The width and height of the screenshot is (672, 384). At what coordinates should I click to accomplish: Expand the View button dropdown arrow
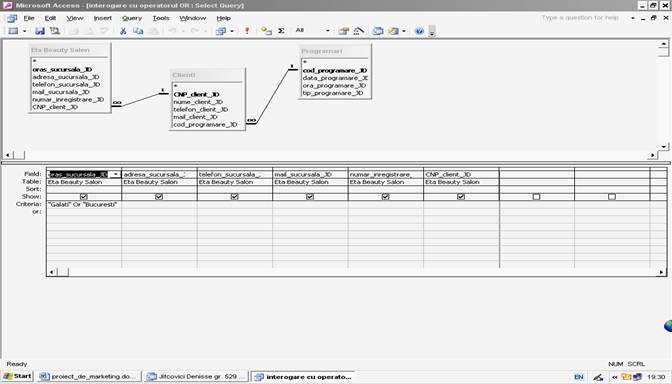pyautogui.click(x=24, y=31)
